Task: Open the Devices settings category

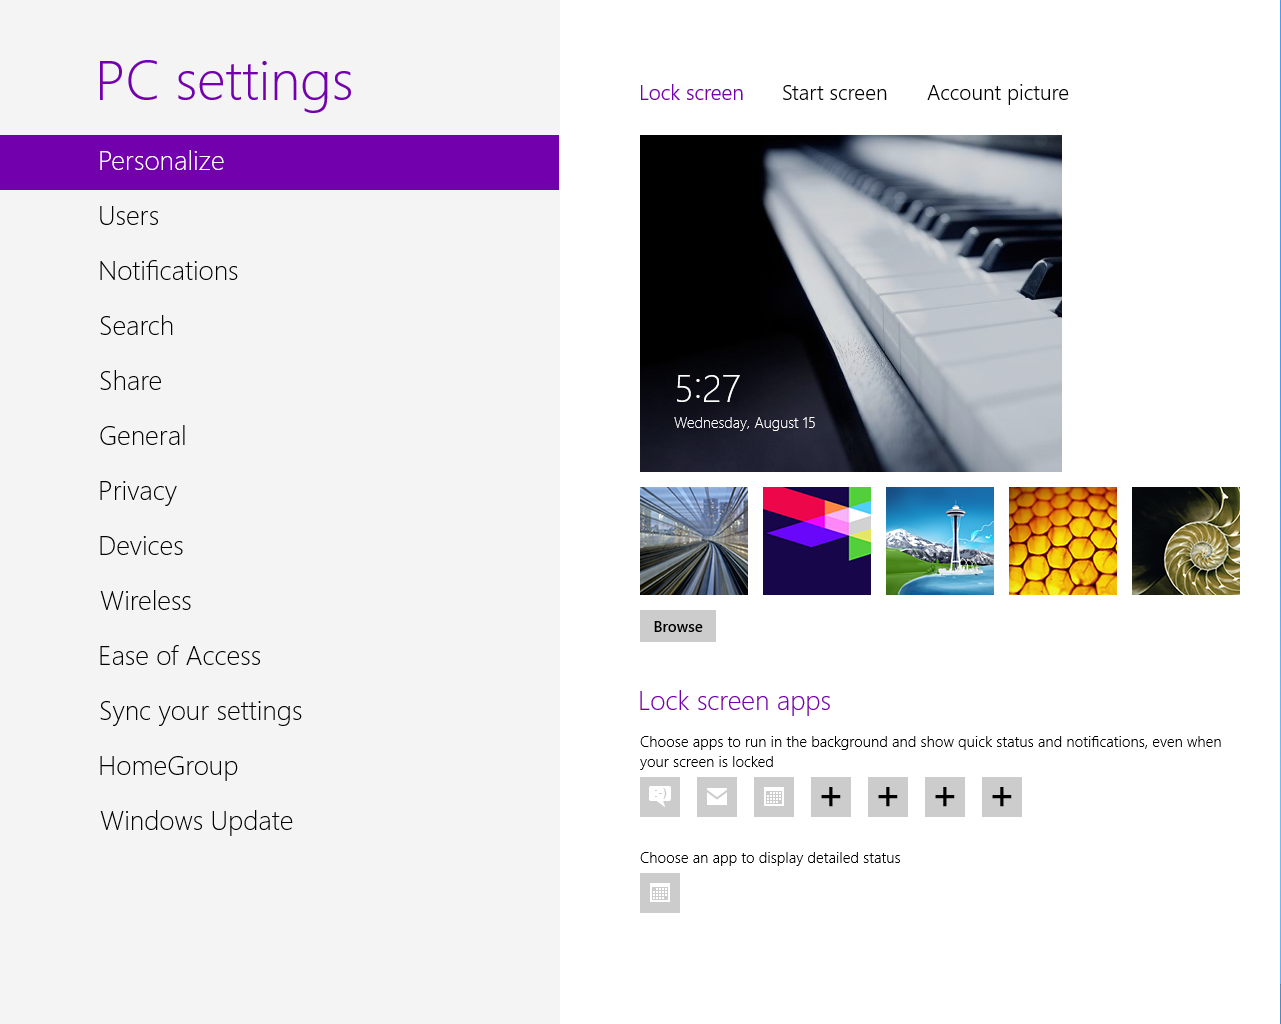Action: 280,546
